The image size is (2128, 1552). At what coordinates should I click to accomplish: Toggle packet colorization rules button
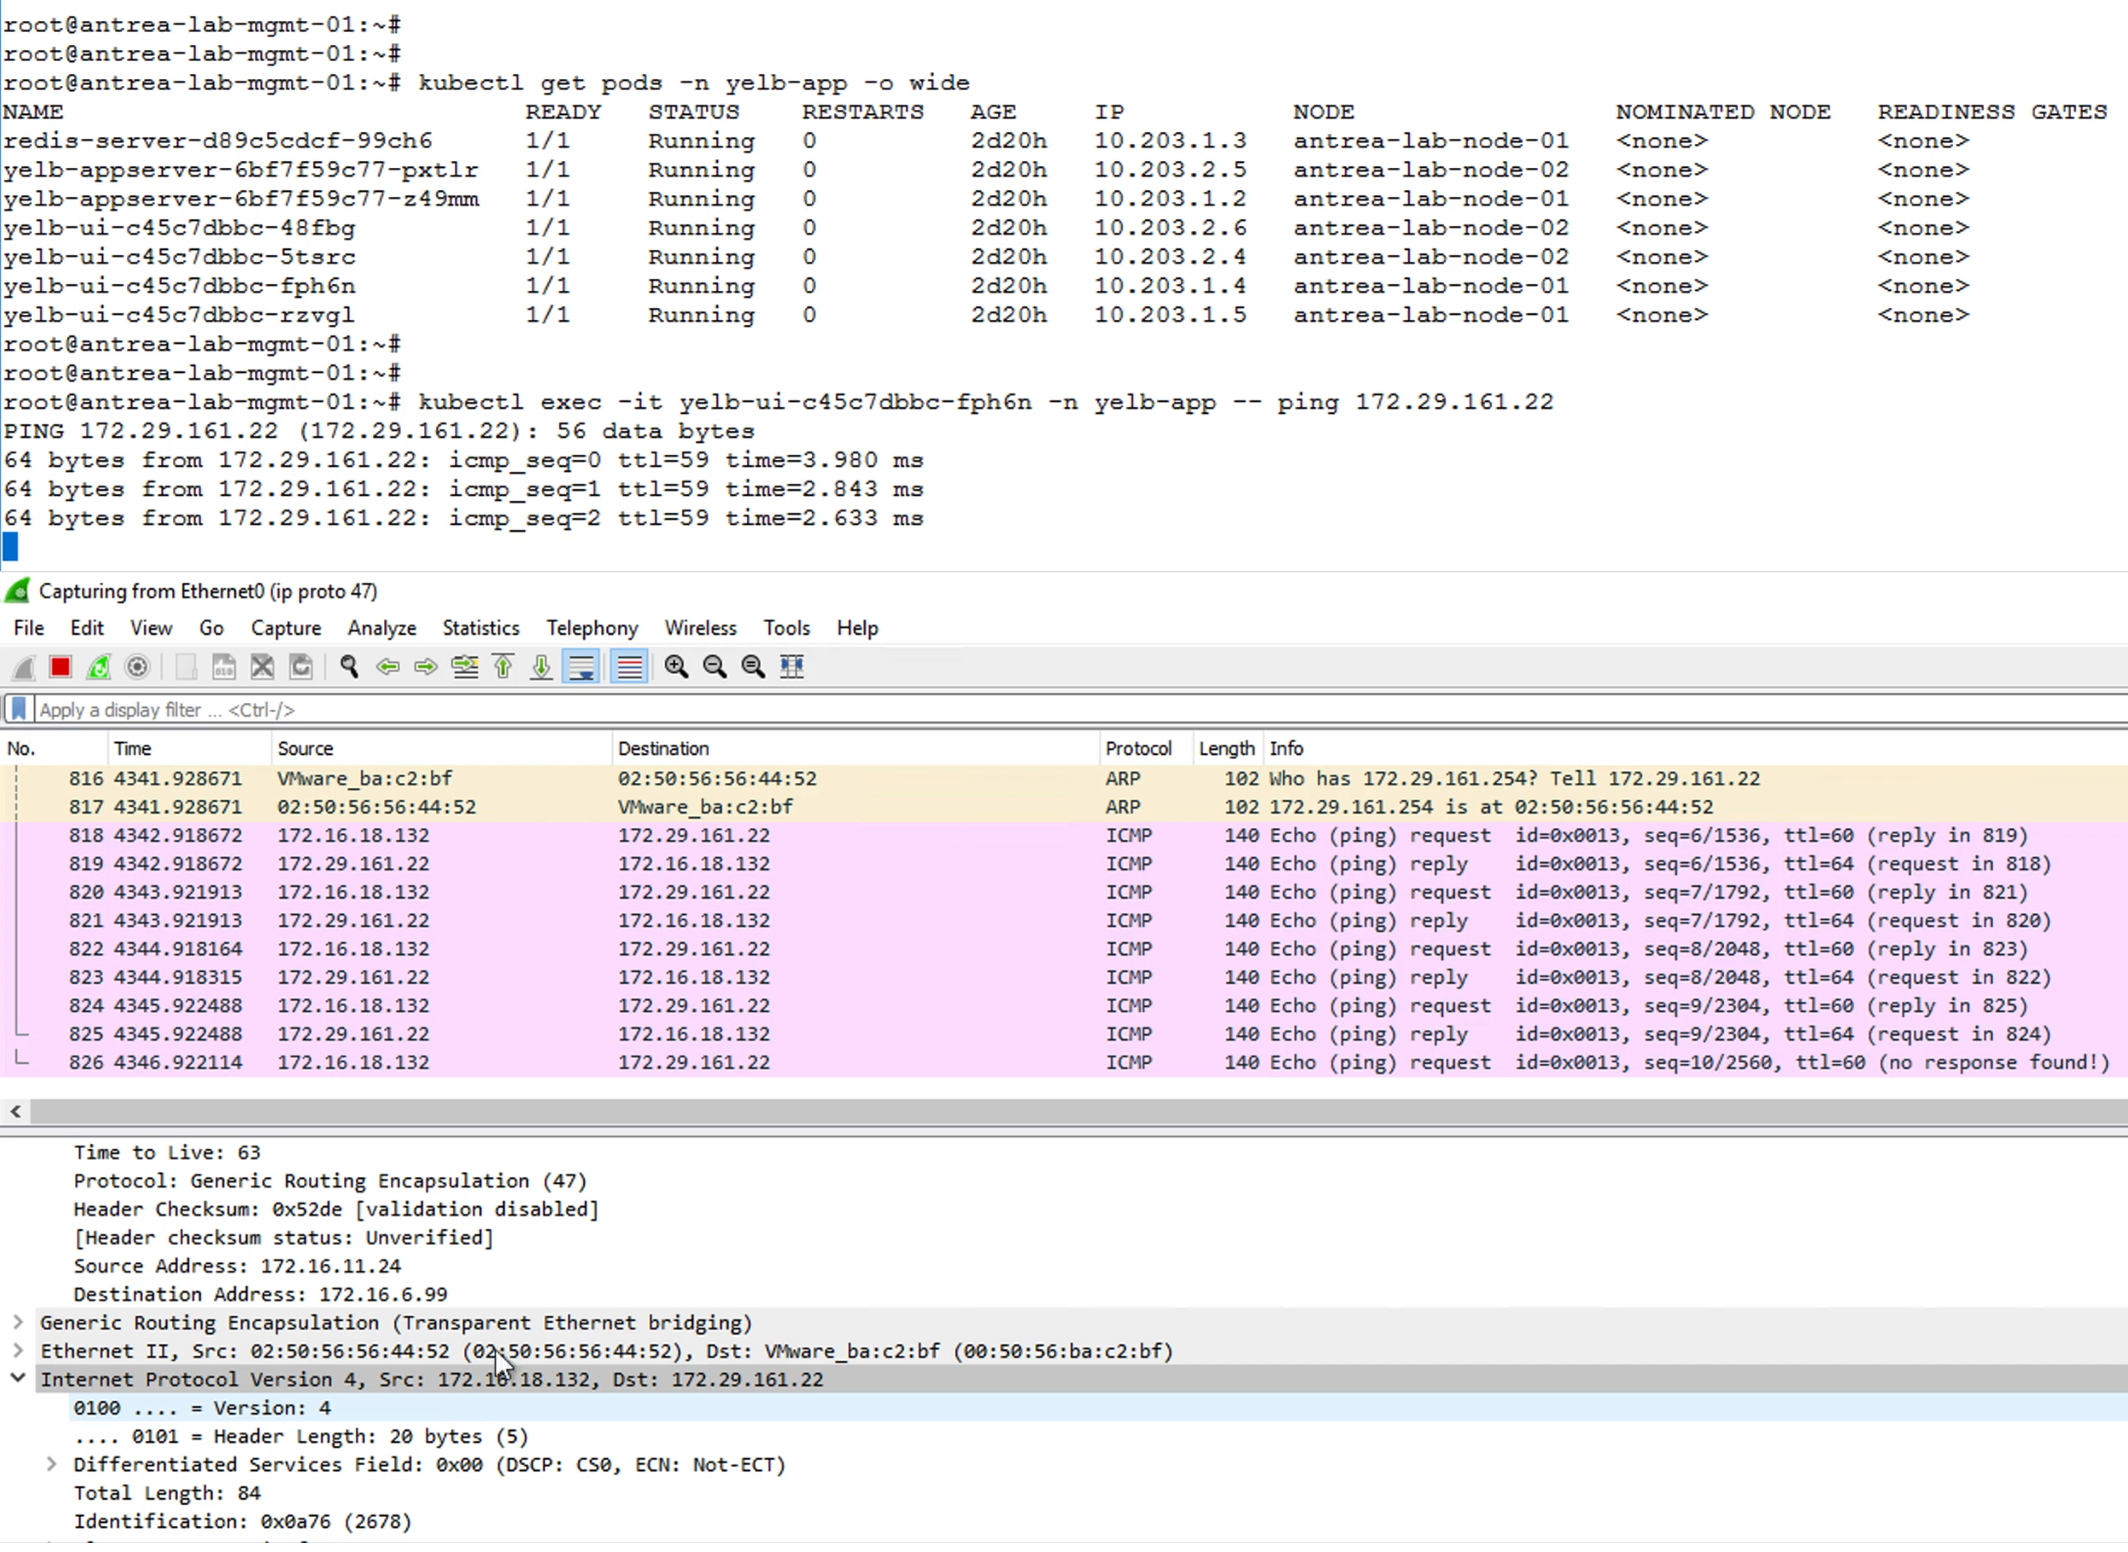[x=629, y=667]
